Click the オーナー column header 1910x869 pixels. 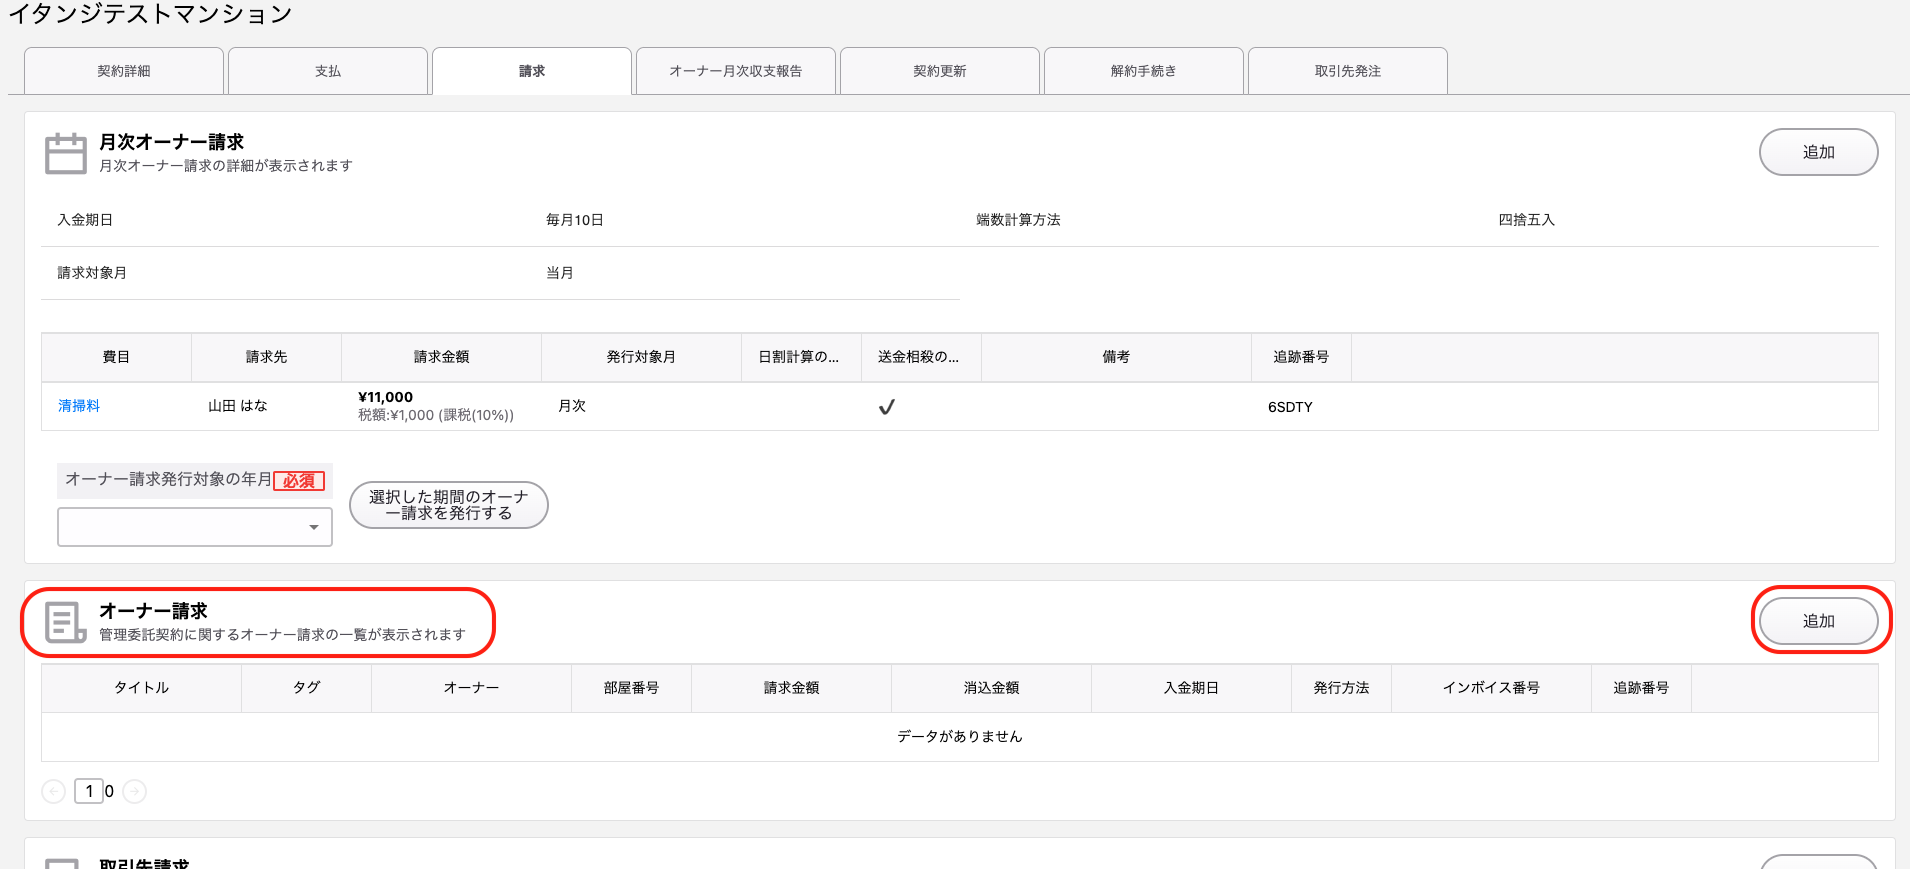tap(471, 688)
